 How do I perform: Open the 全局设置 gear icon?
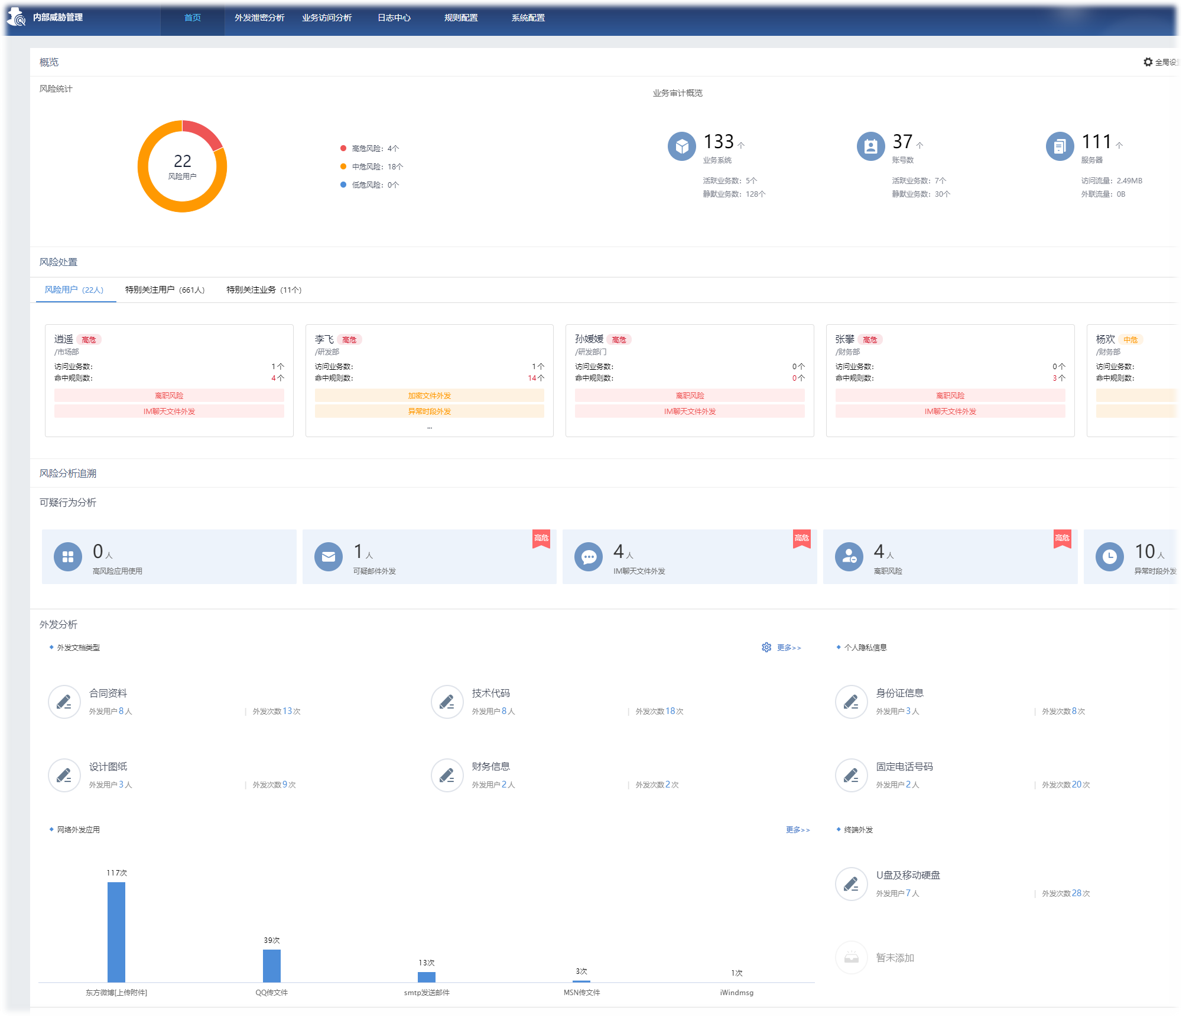pyautogui.click(x=1147, y=62)
